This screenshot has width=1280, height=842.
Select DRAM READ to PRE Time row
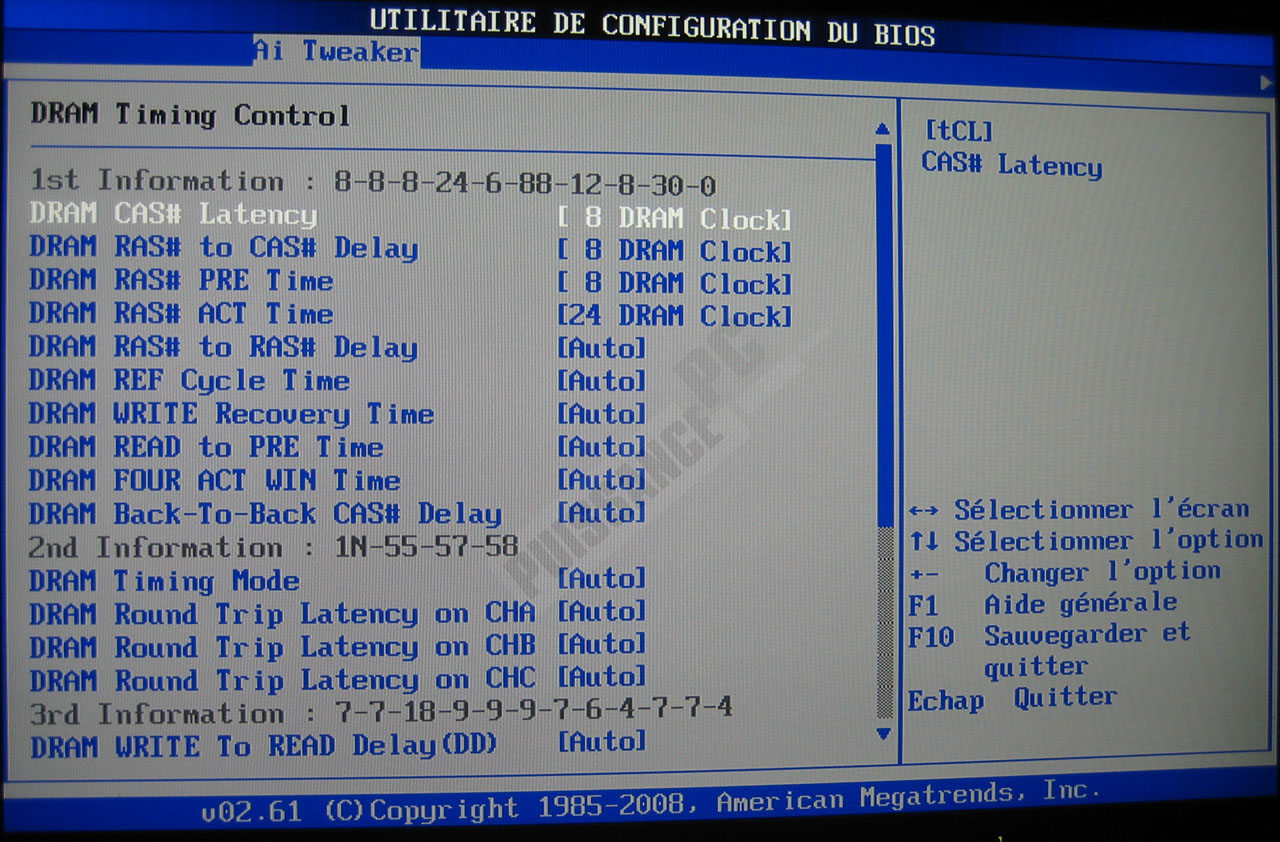point(206,447)
